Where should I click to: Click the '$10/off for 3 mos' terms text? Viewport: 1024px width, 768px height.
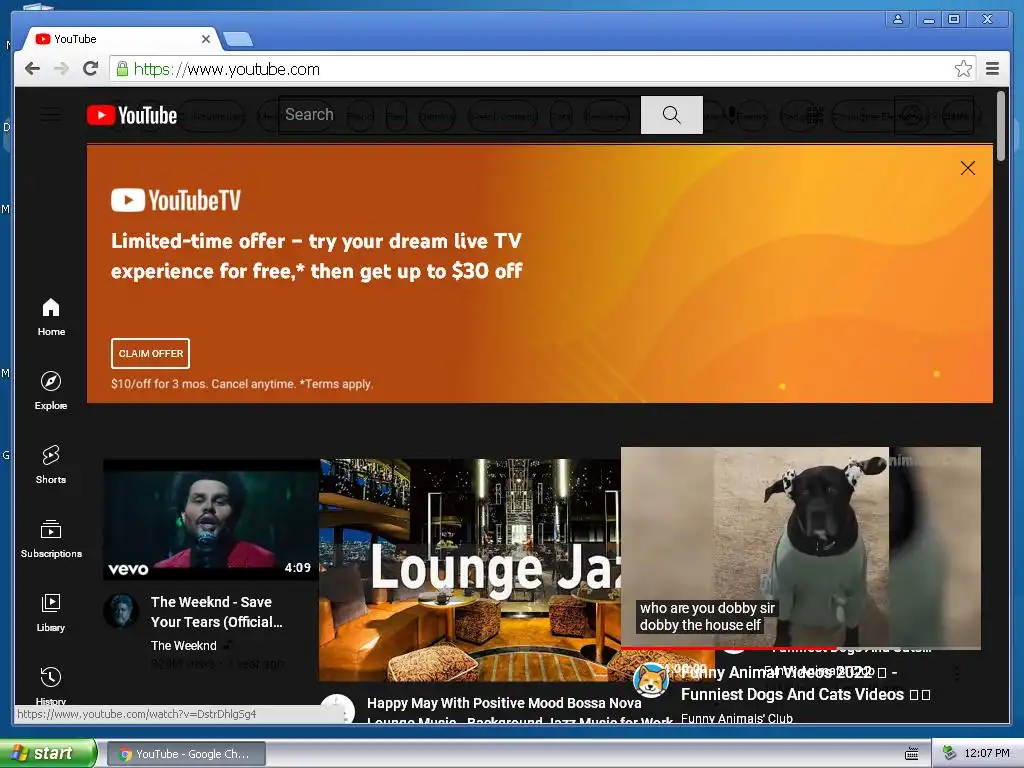tap(242, 384)
